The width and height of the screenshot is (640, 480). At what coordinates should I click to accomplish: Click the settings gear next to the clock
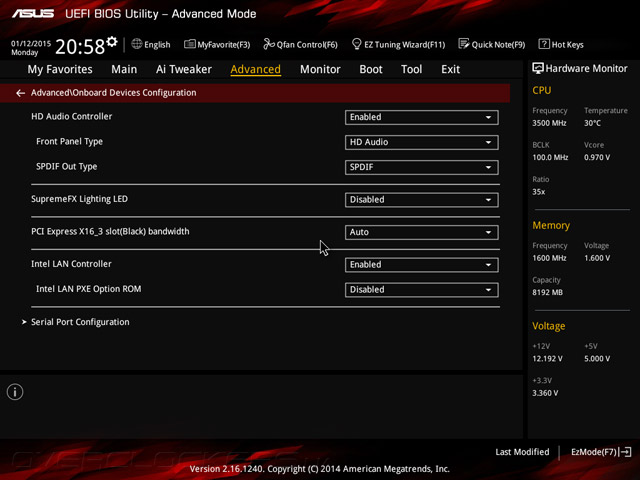[x=112, y=42]
